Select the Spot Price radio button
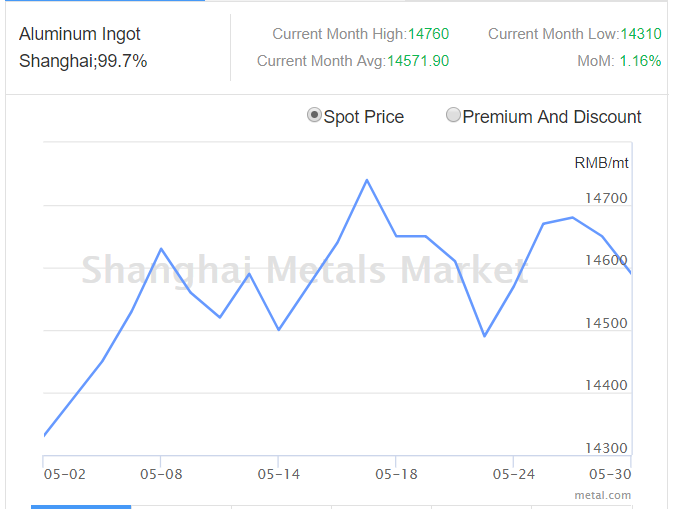The width and height of the screenshot is (673, 509). click(314, 115)
